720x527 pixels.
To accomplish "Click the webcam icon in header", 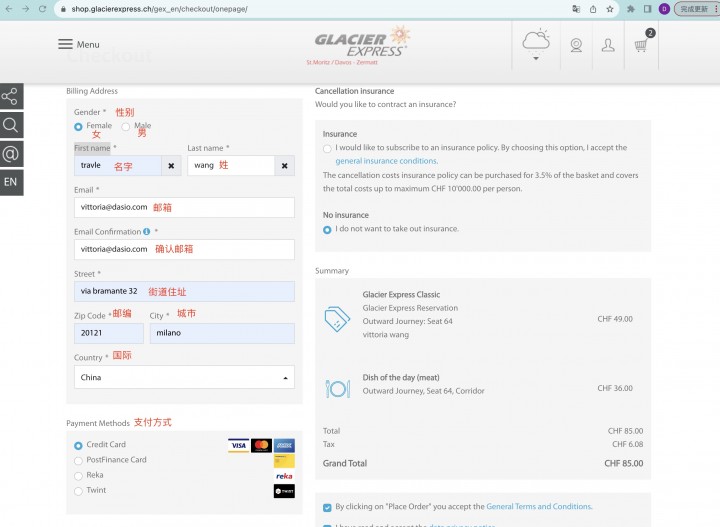I will [x=576, y=45].
